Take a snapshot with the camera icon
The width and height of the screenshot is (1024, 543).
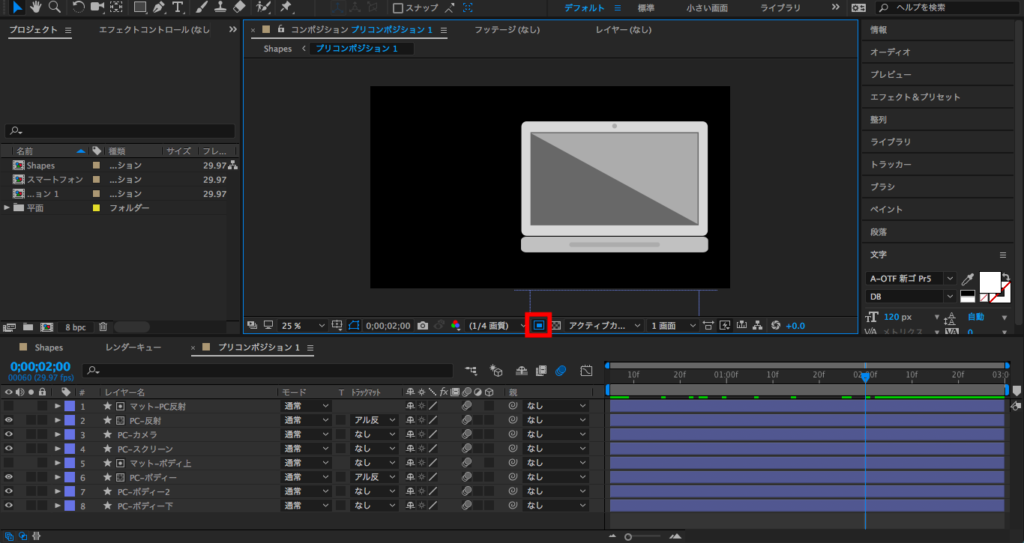coord(423,325)
